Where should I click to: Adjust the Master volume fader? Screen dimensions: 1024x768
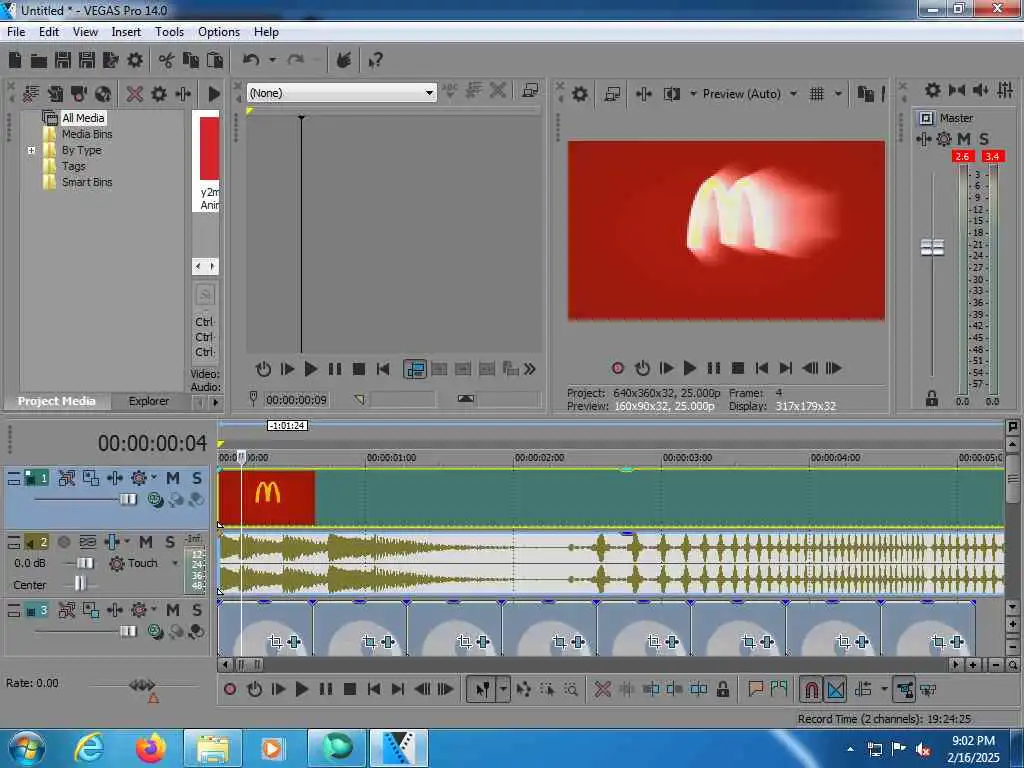(x=932, y=248)
